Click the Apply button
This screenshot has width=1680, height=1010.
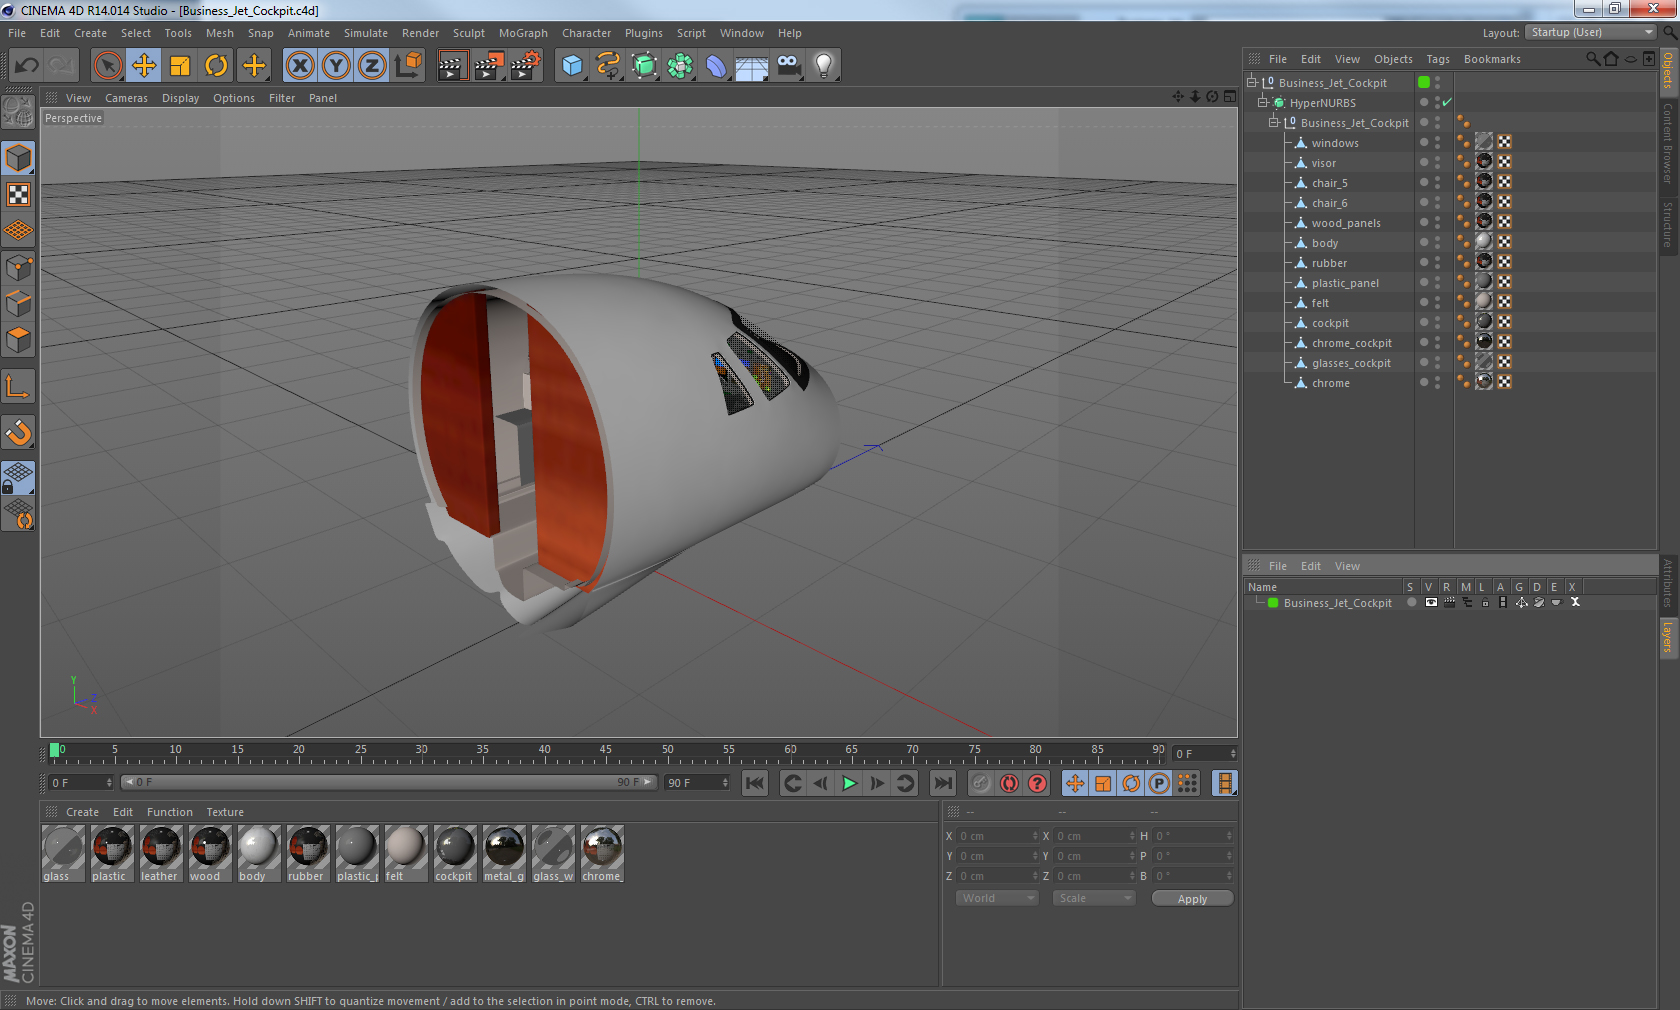(x=1192, y=899)
